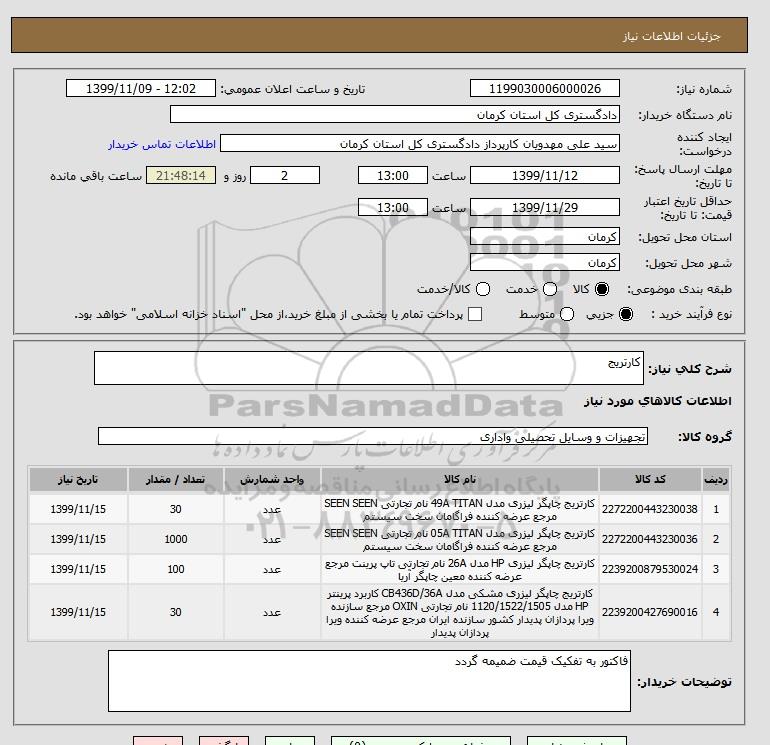
Task: Click quantity 100 in row 3
Action: pyautogui.click(x=176, y=569)
